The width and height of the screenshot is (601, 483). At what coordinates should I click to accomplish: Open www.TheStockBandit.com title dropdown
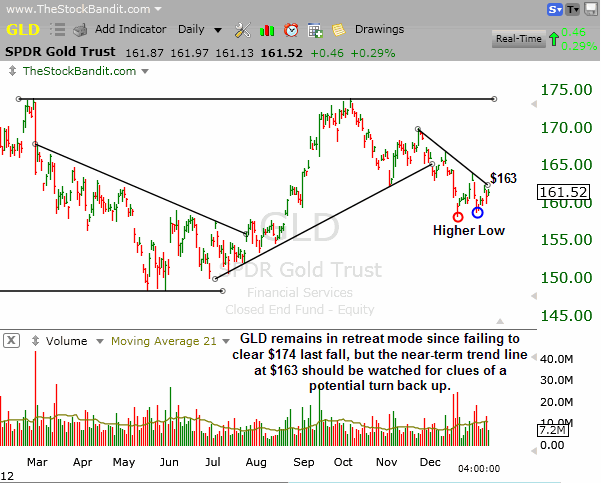coord(158,9)
